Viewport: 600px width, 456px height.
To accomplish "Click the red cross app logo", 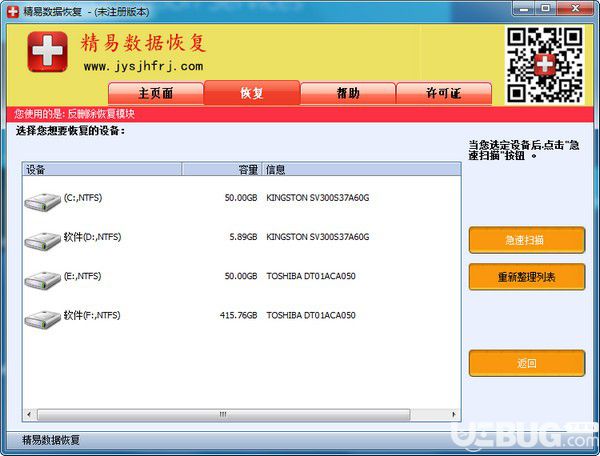I will tap(47, 52).
